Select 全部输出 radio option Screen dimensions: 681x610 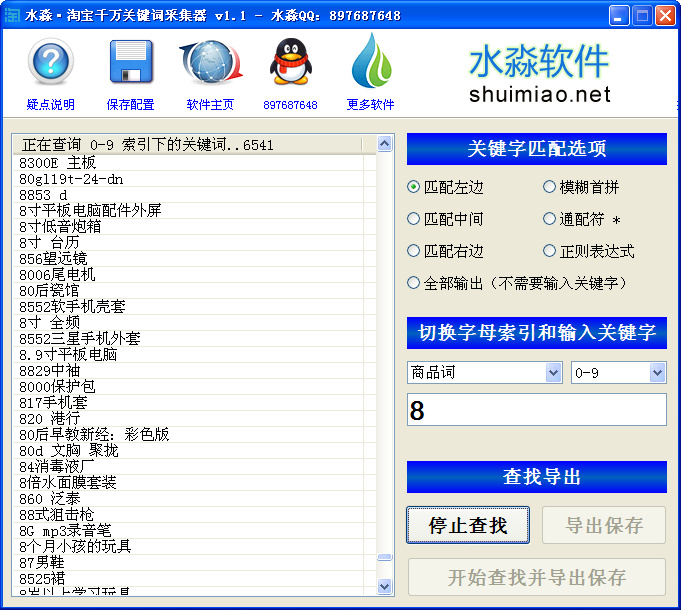click(414, 283)
